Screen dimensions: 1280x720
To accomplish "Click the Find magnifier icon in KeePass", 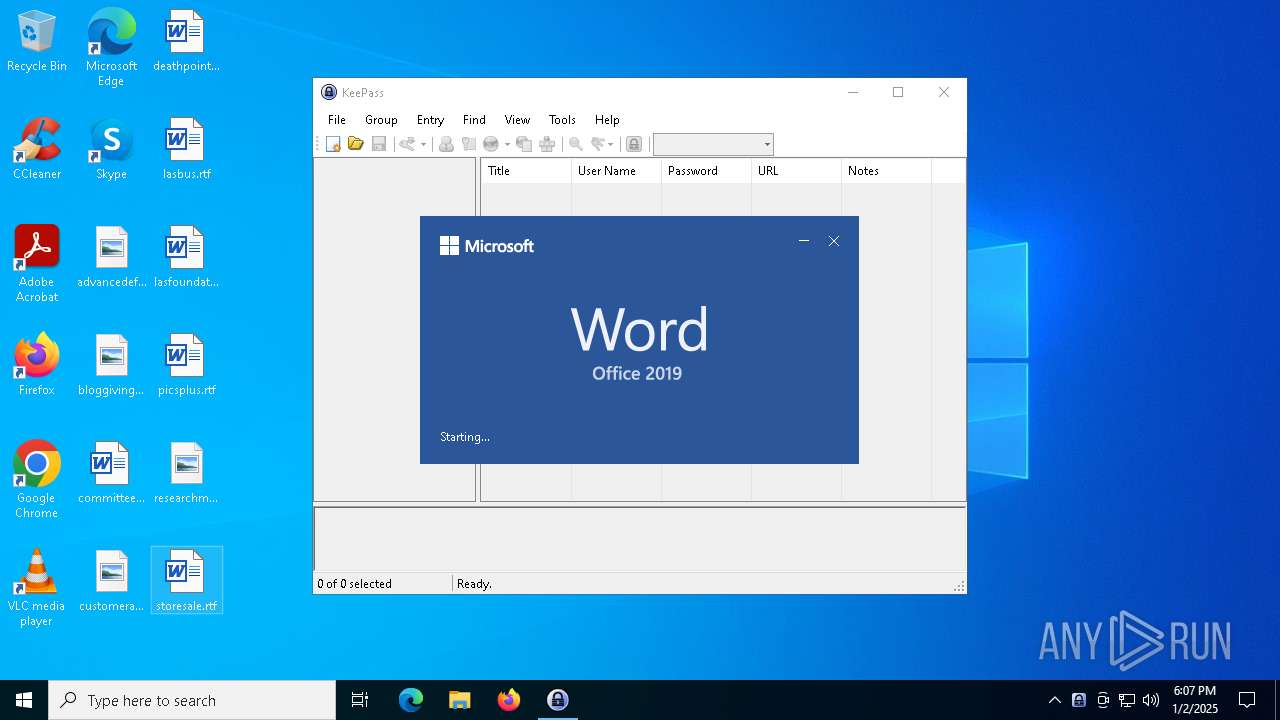I will click(x=576, y=144).
